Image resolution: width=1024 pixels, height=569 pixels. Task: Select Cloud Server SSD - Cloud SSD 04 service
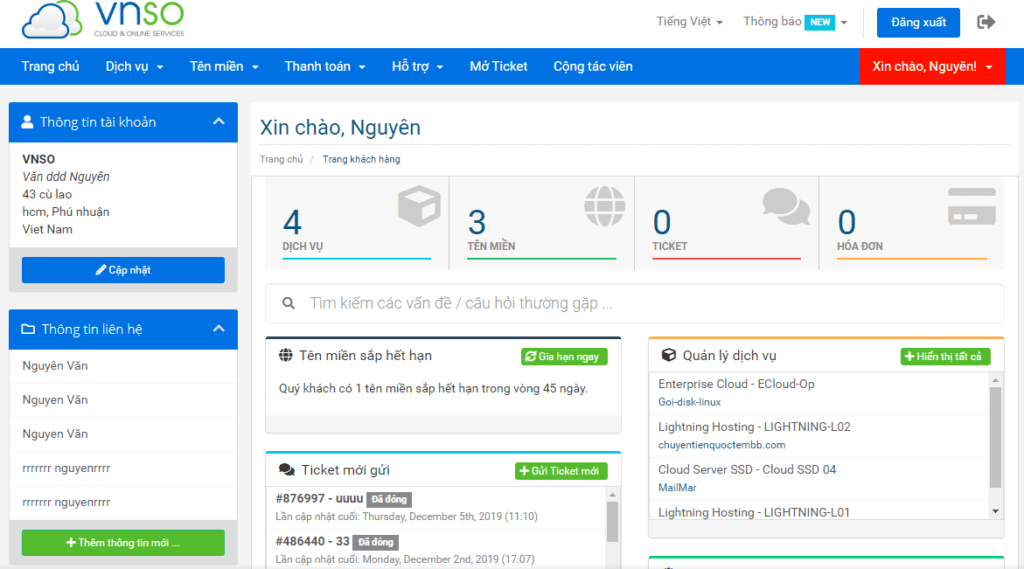point(747,470)
